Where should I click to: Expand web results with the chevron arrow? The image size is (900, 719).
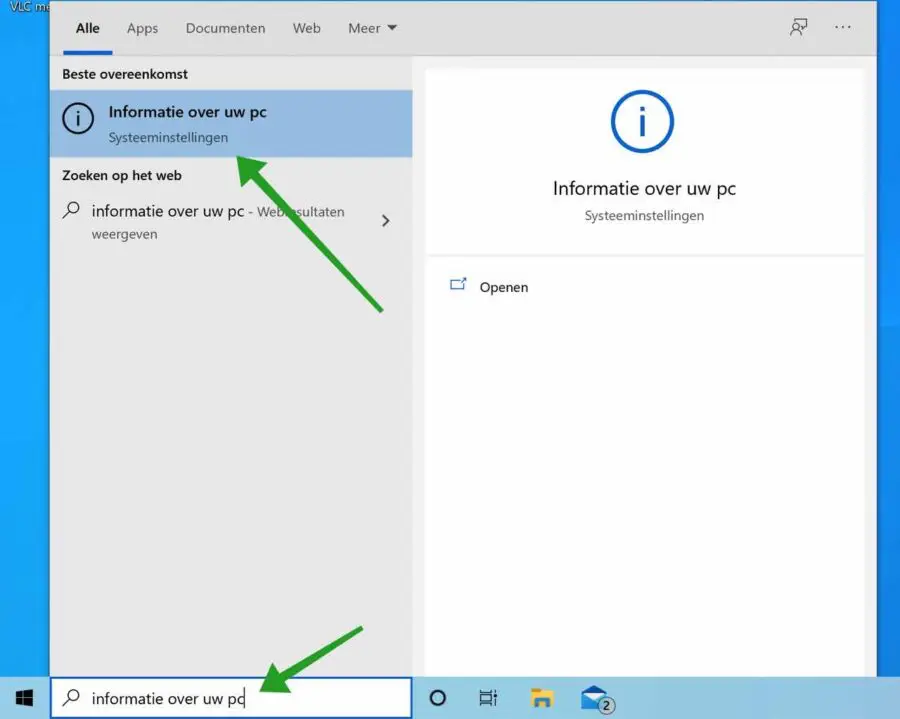pos(386,220)
